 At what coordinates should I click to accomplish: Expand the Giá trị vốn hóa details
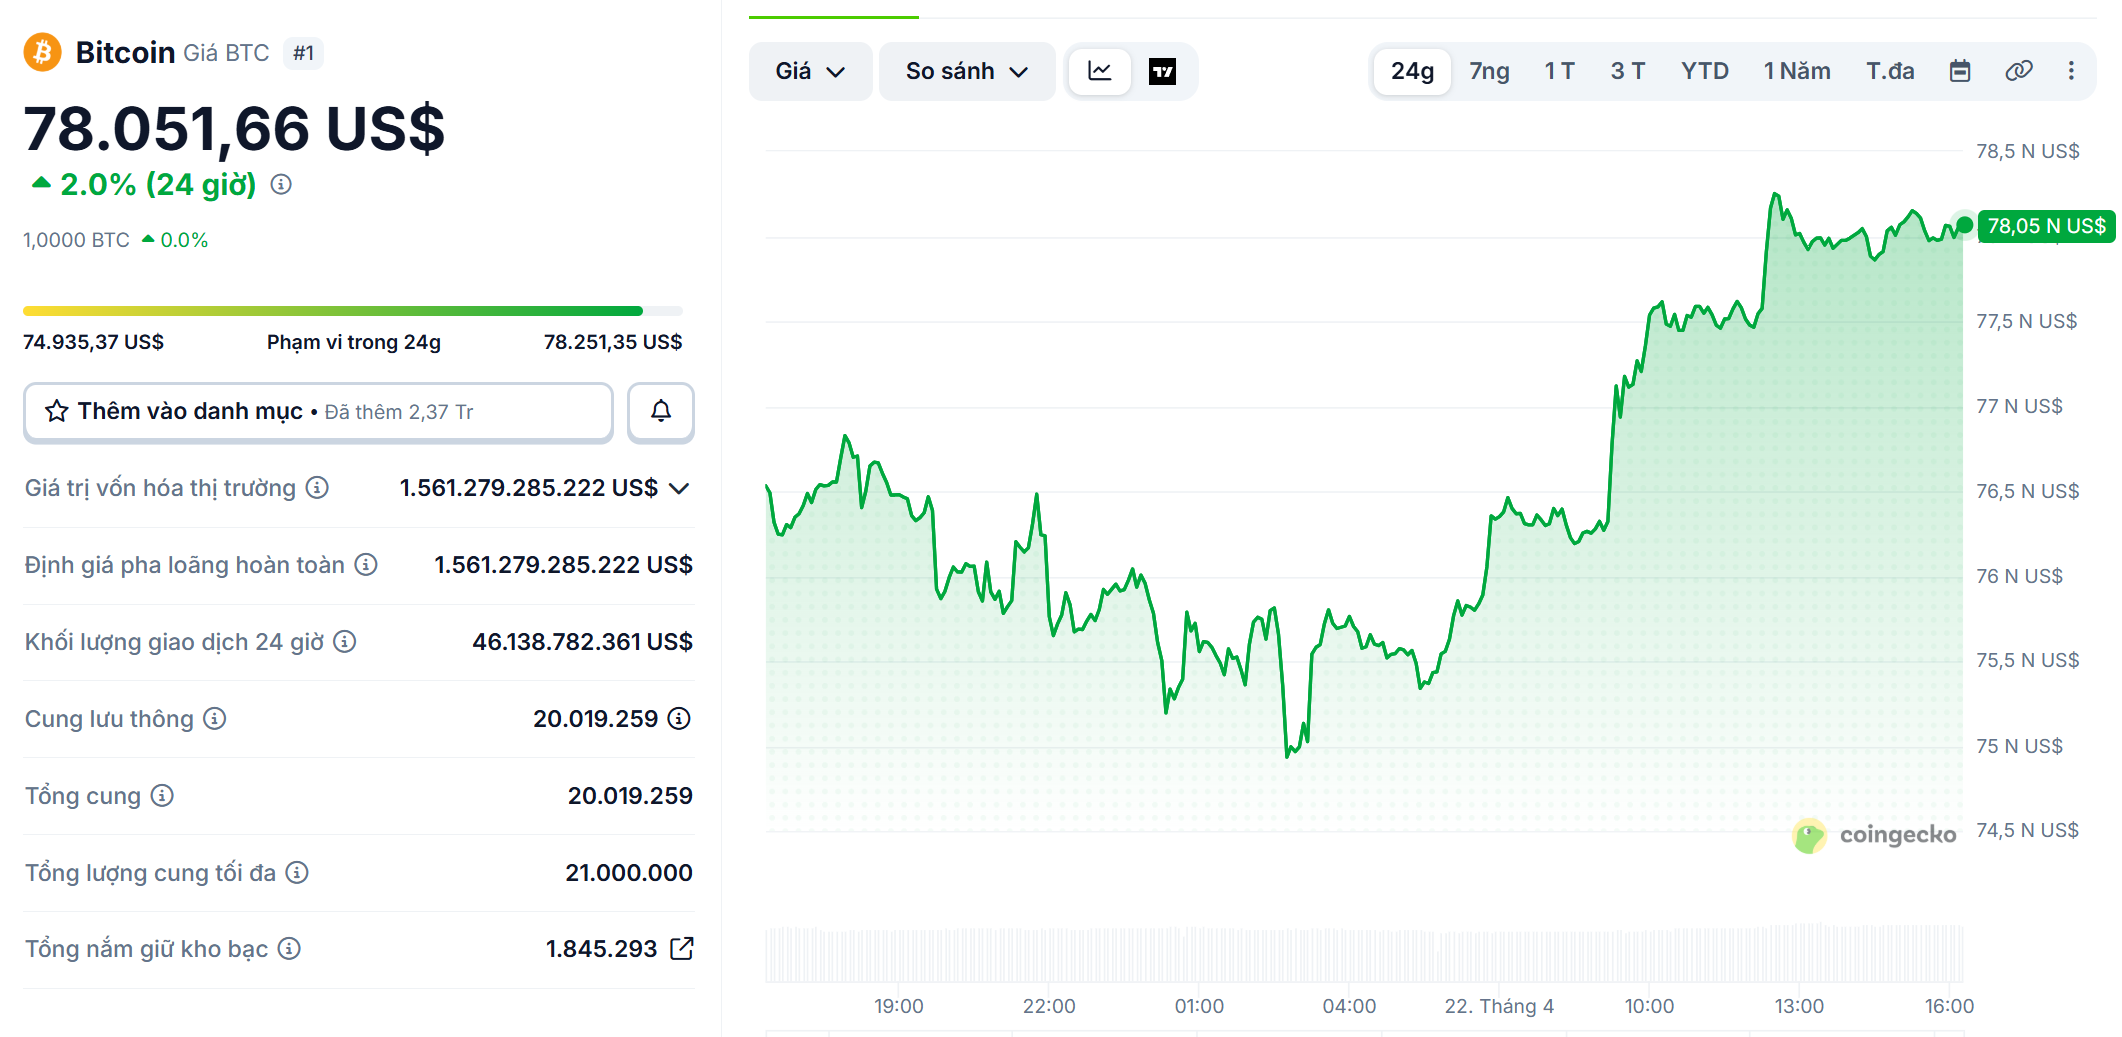(x=679, y=488)
